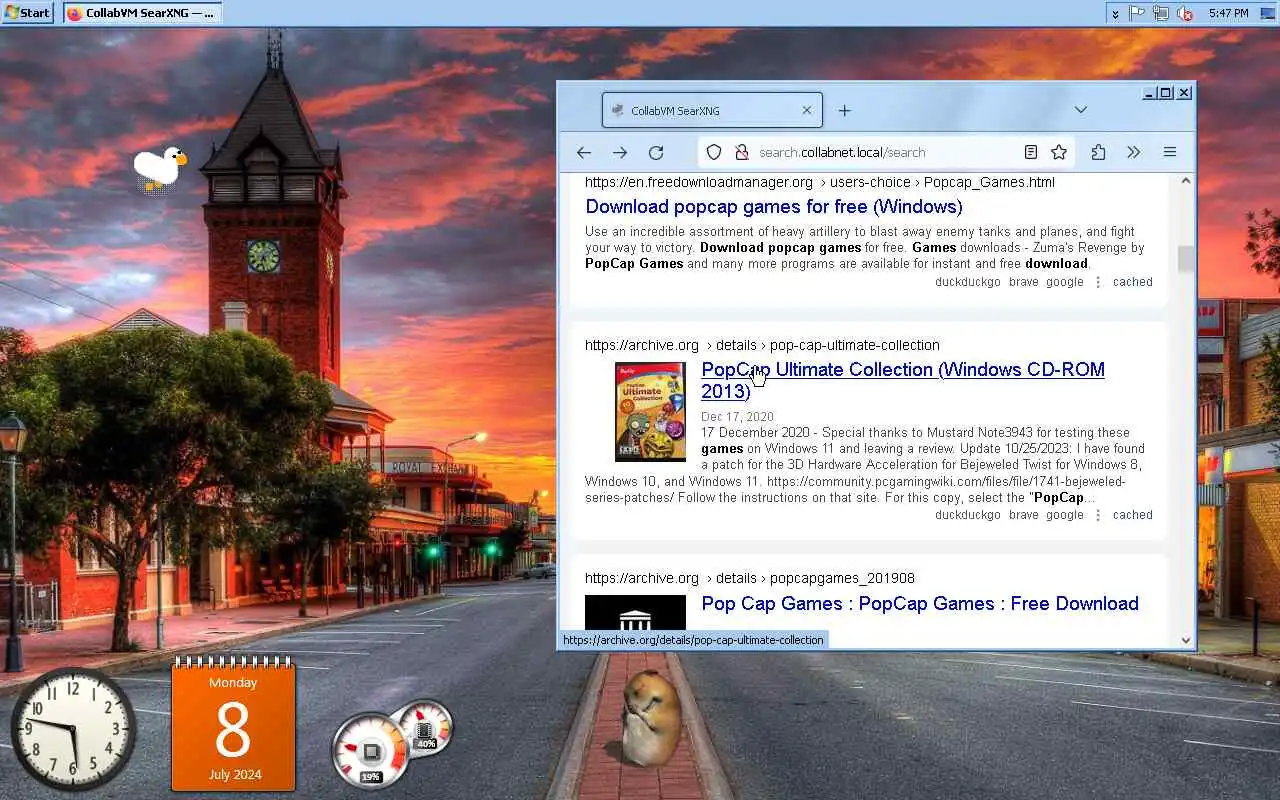The height and width of the screenshot is (800, 1280).
Task: Click the 'Dec 17, 2020' date text
Action: 737,417
